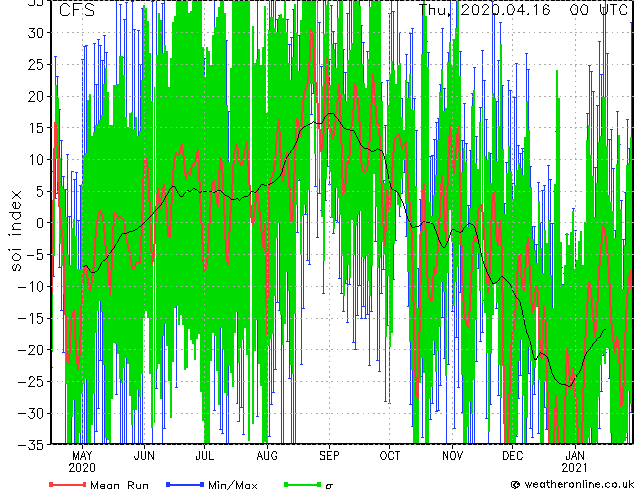Click the -10 y-axis value
Viewport: 634px width, 490px height.
(32, 287)
